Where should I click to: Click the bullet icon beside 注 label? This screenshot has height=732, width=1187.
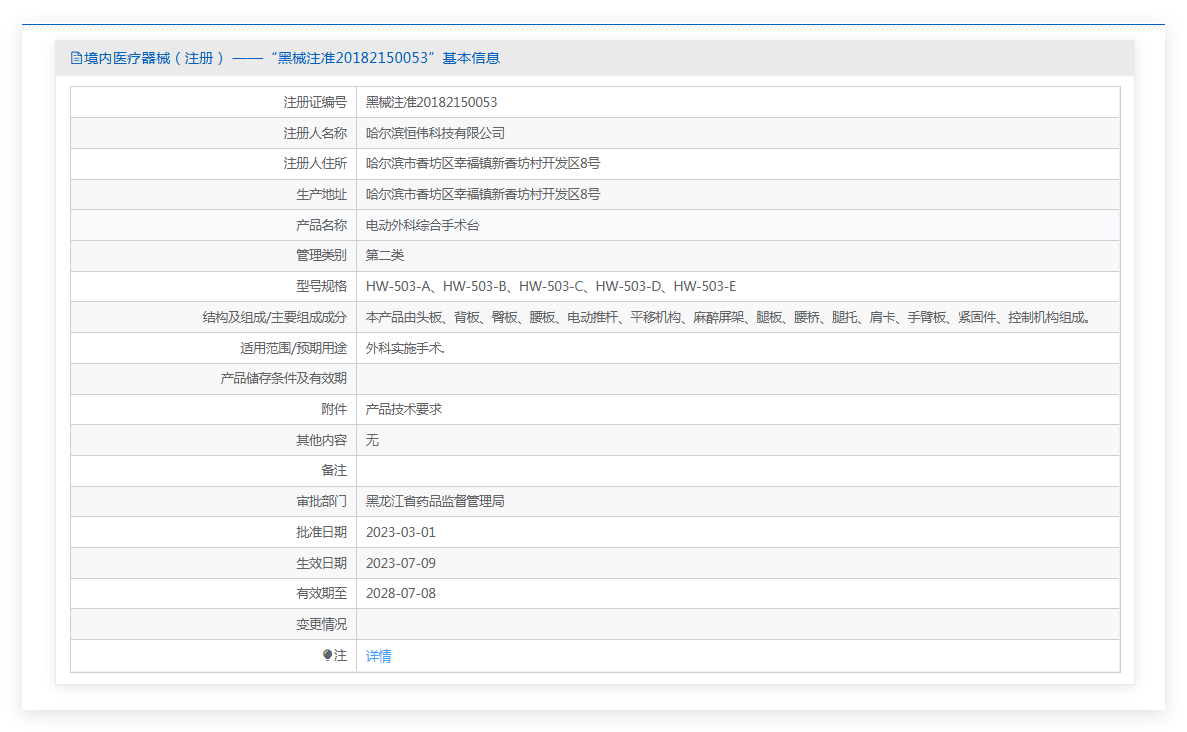(327, 656)
